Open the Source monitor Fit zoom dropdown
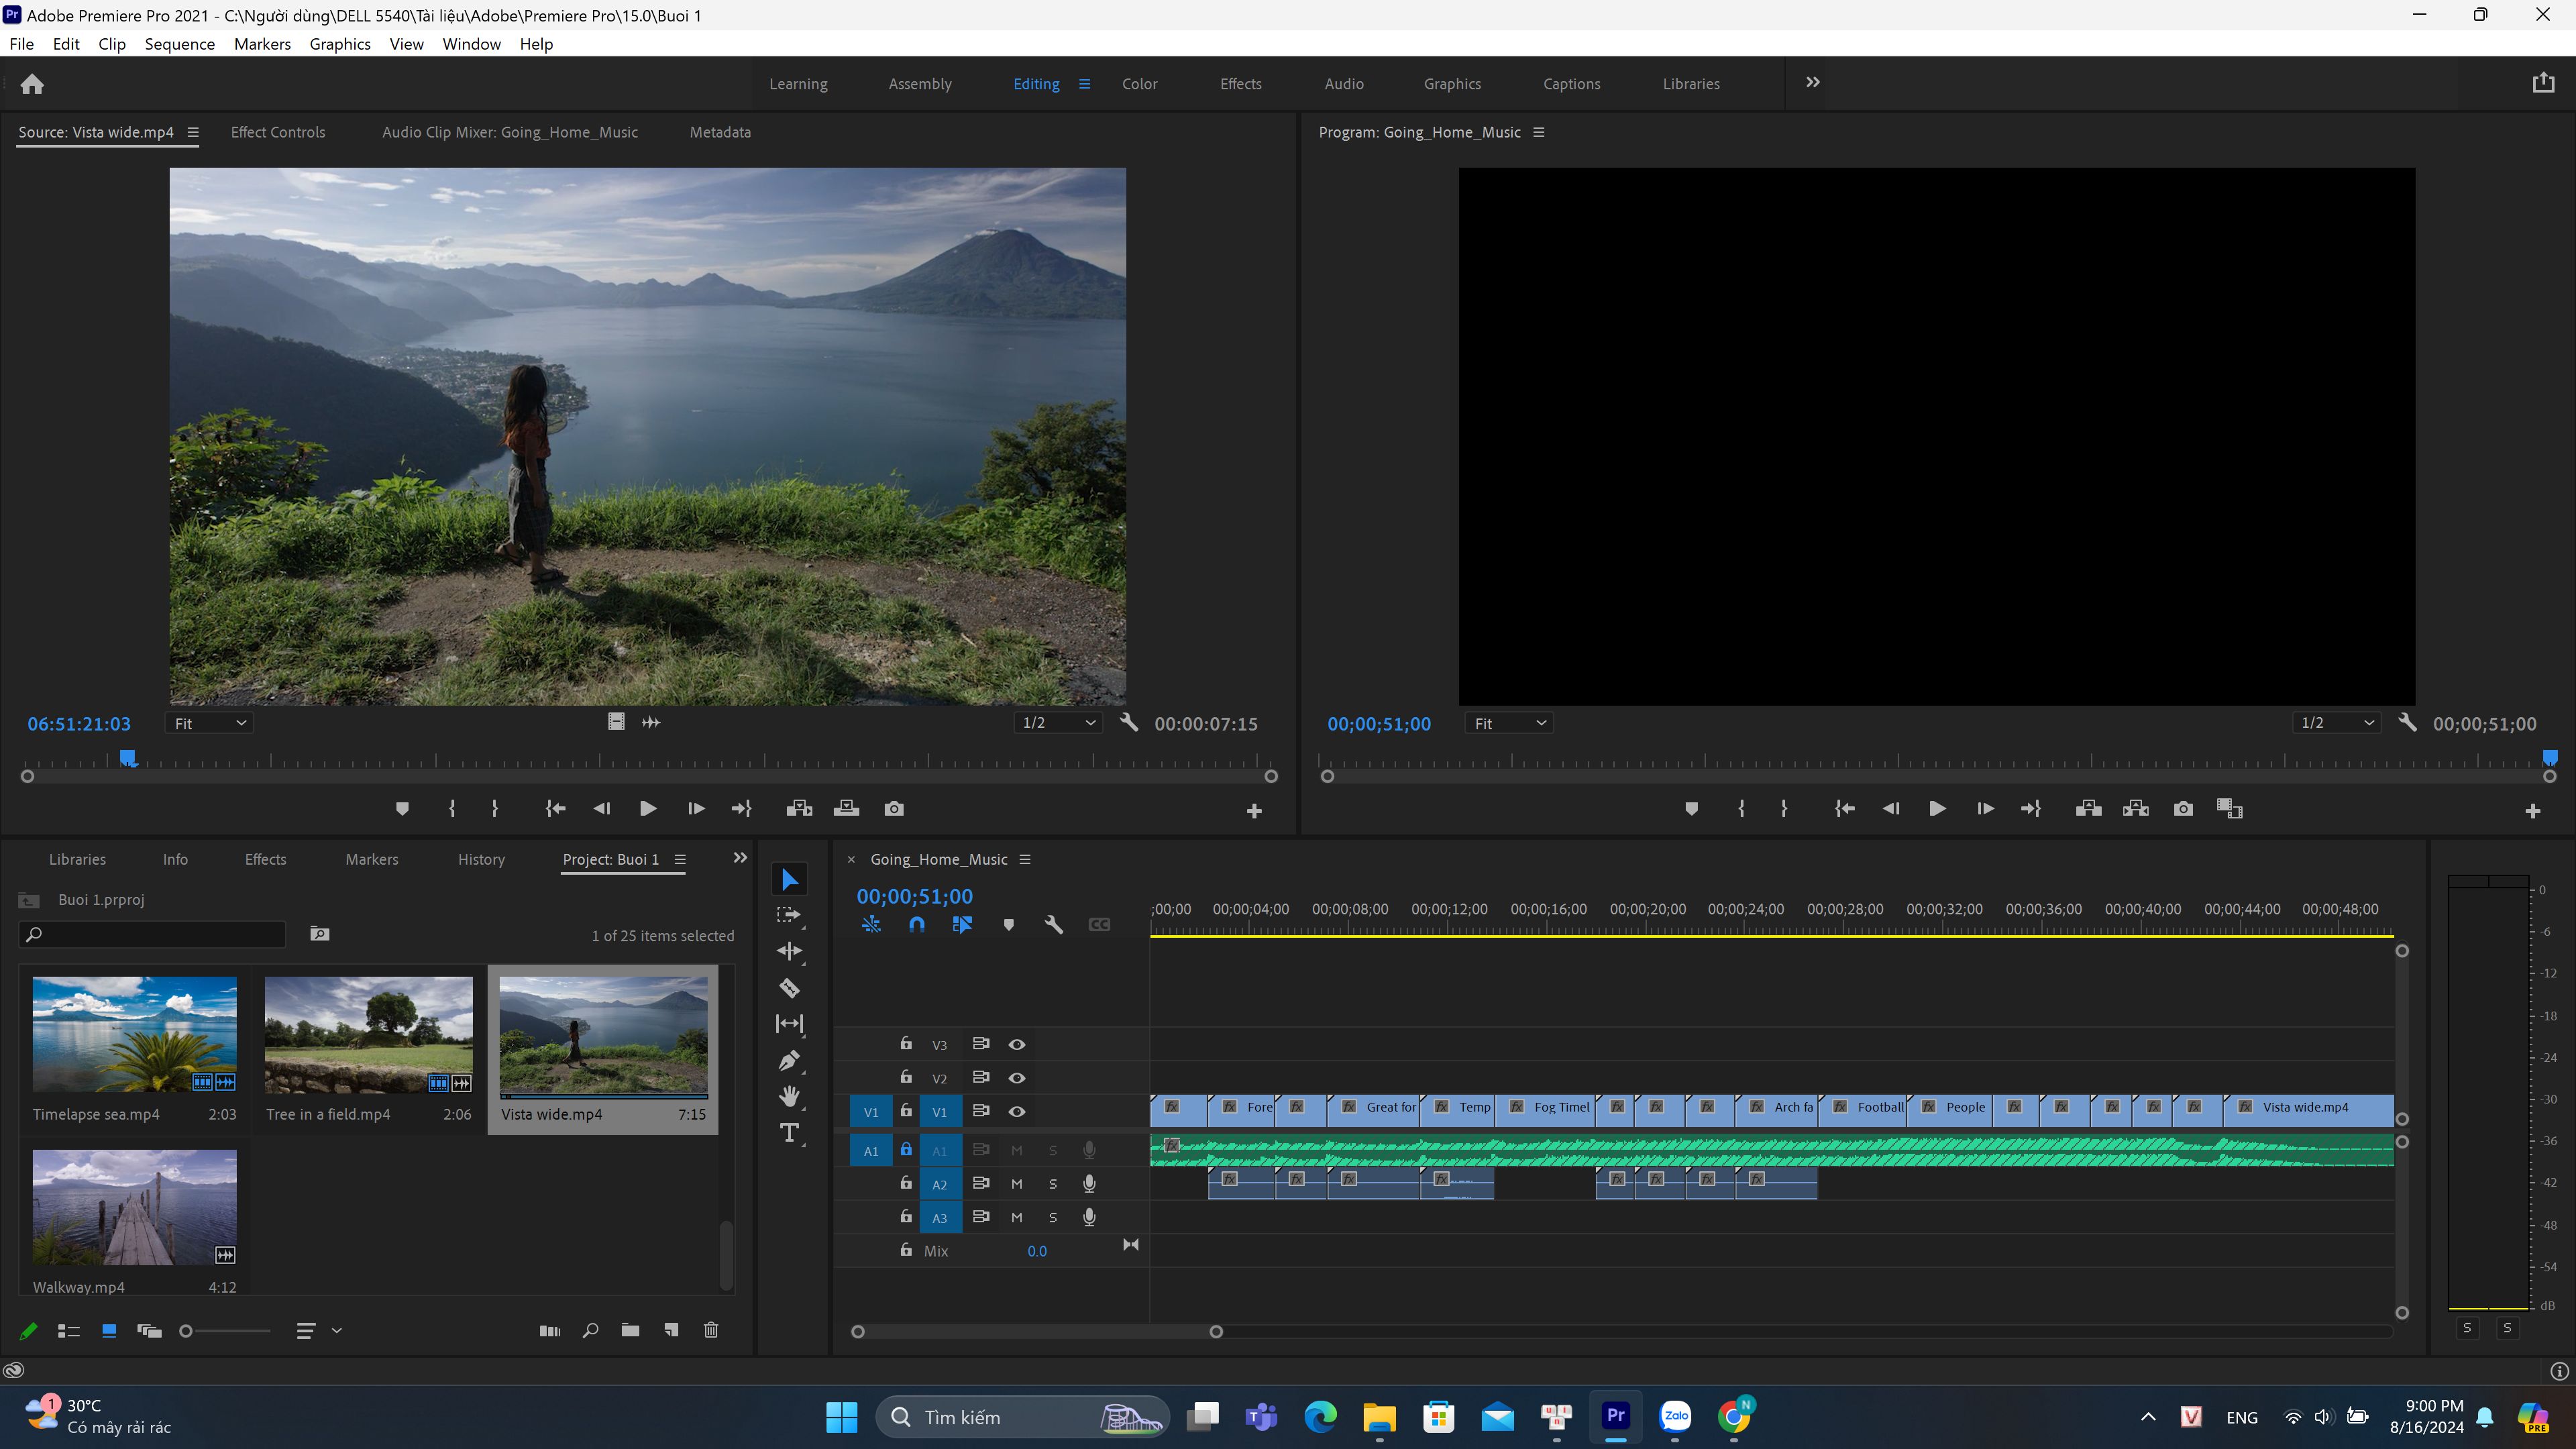Image resolution: width=2576 pixels, height=1449 pixels. (x=209, y=723)
